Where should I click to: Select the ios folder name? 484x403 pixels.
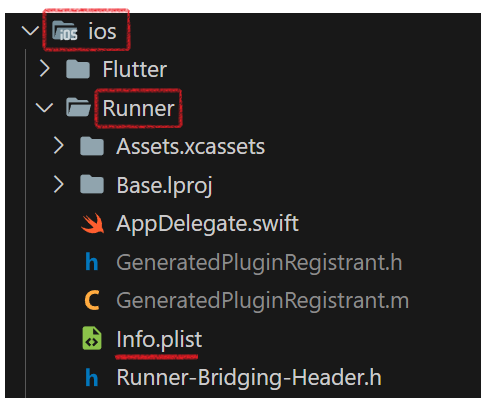pyautogui.click(x=102, y=32)
